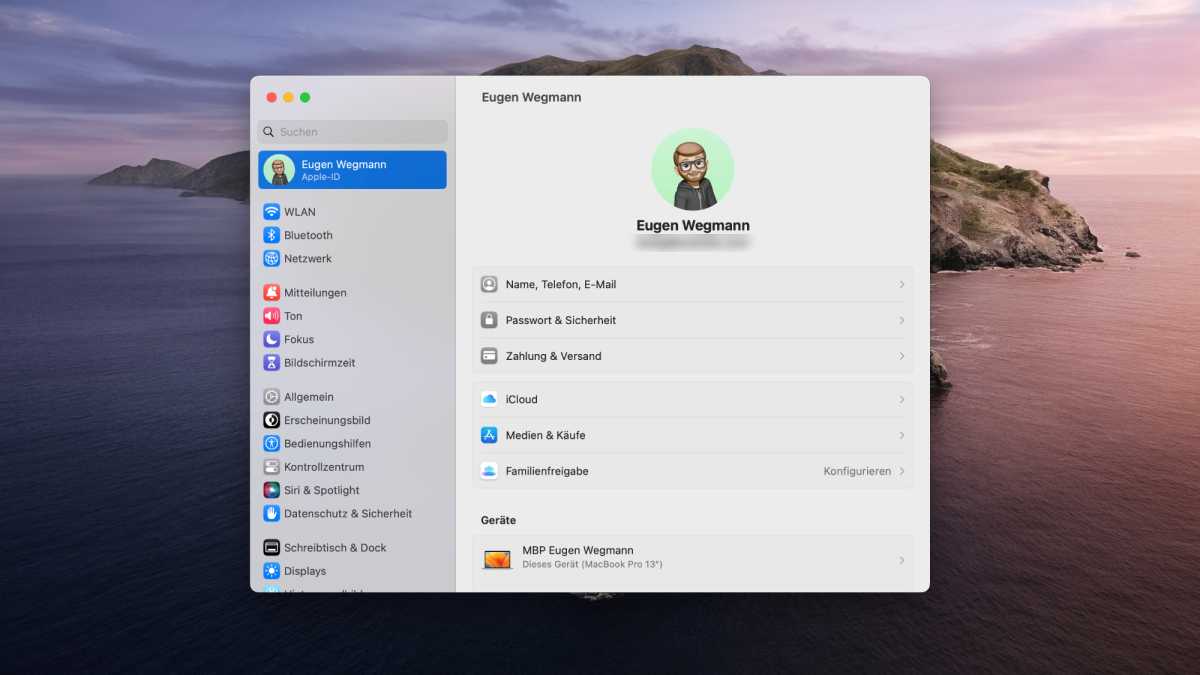Click the Ton speaker icon
This screenshot has height=675, width=1200.
271,316
